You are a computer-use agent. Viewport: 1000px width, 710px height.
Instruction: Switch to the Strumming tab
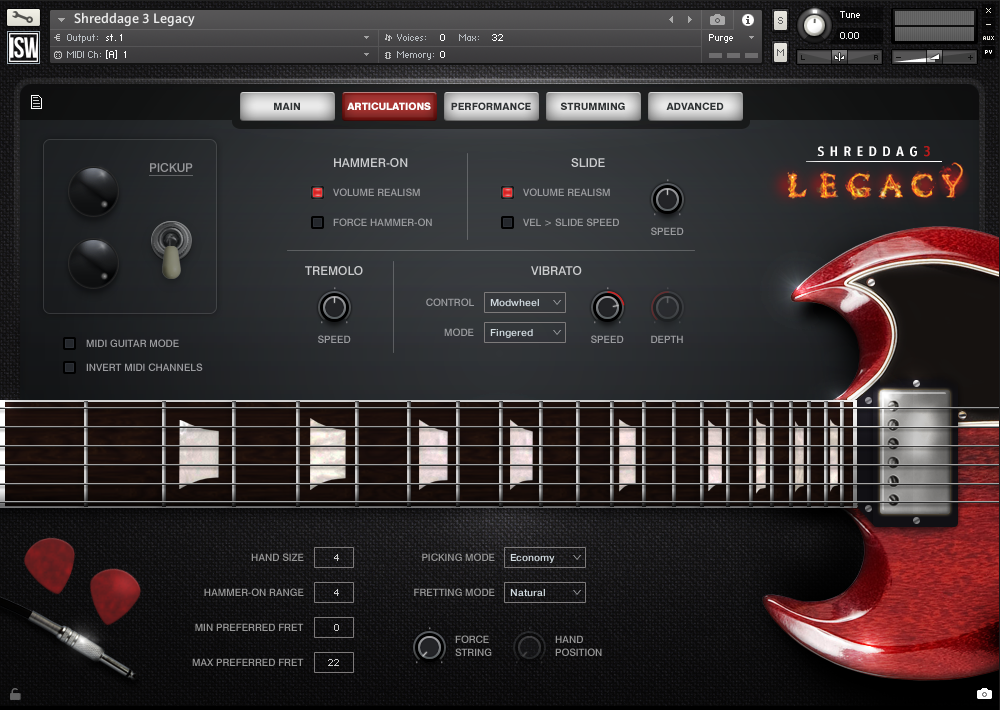(x=593, y=106)
